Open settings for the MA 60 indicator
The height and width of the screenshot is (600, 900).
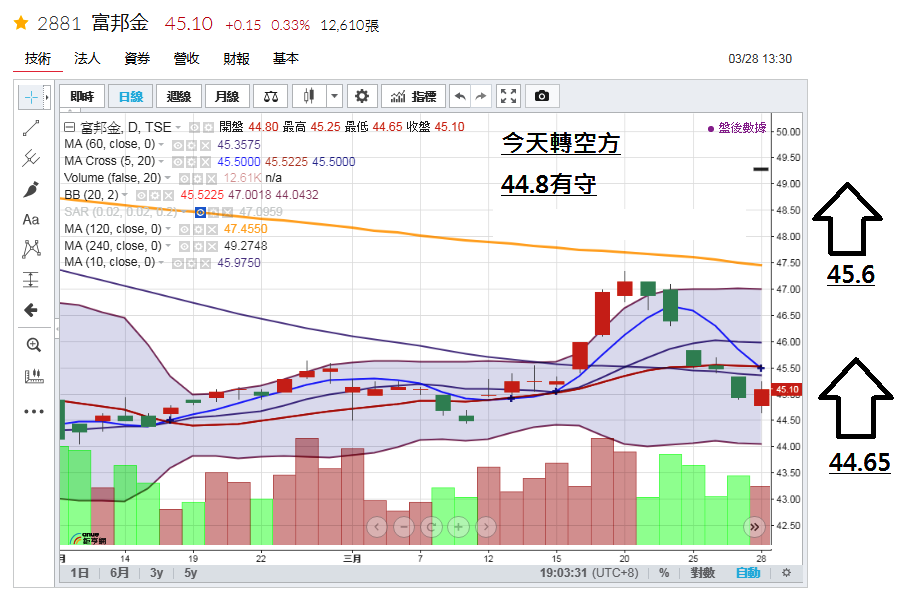(x=192, y=145)
